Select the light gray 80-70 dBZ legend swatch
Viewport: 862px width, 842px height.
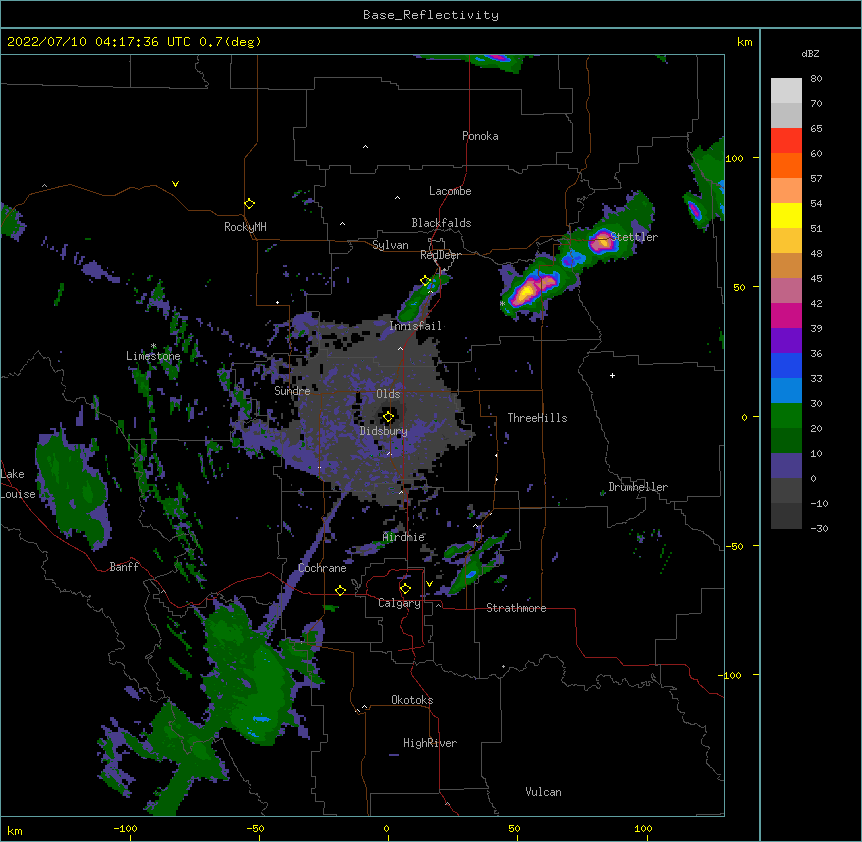pyautogui.click(x=786, y=91)
